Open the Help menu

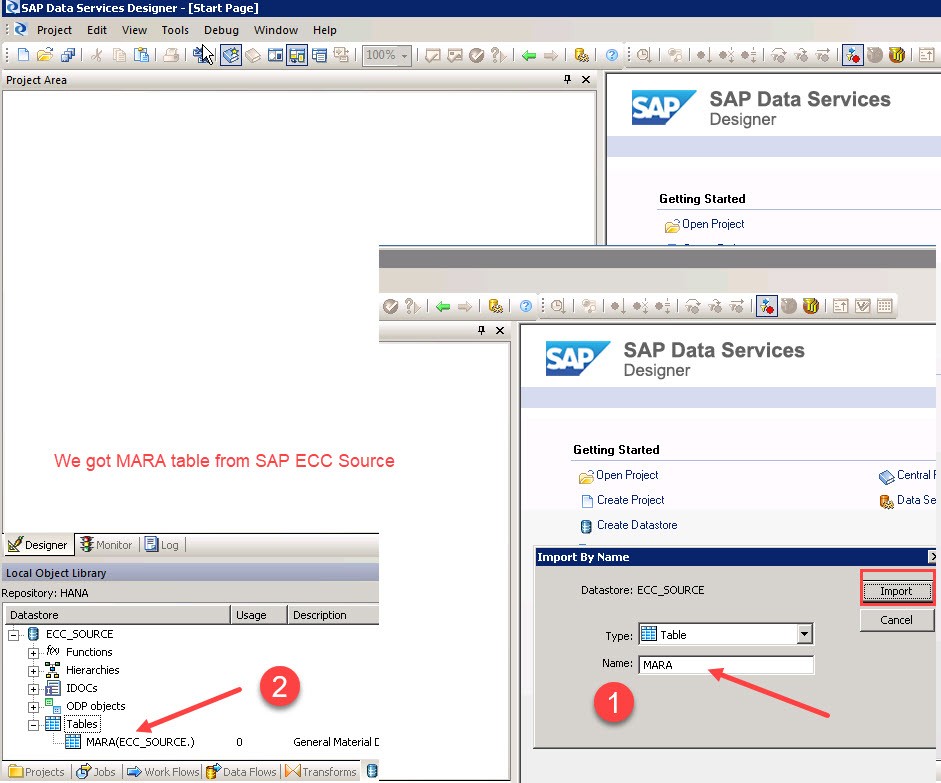[324, 30]
